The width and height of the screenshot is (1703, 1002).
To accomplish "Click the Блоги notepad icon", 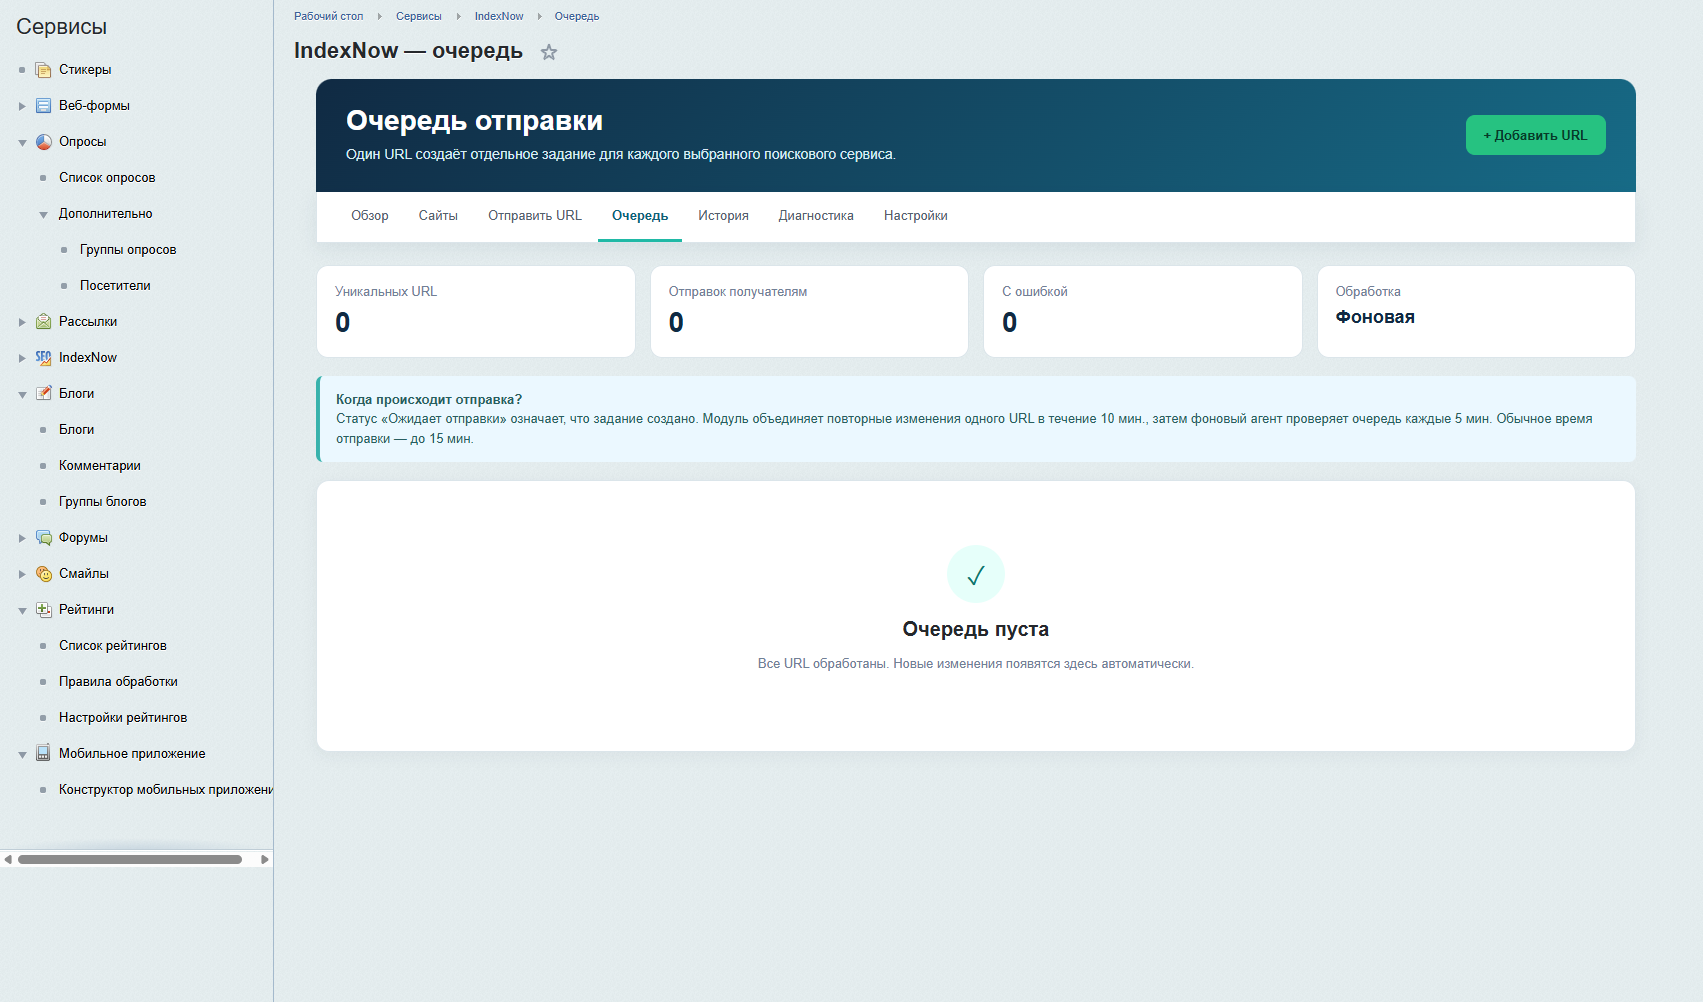I will (x=43, y=394).
